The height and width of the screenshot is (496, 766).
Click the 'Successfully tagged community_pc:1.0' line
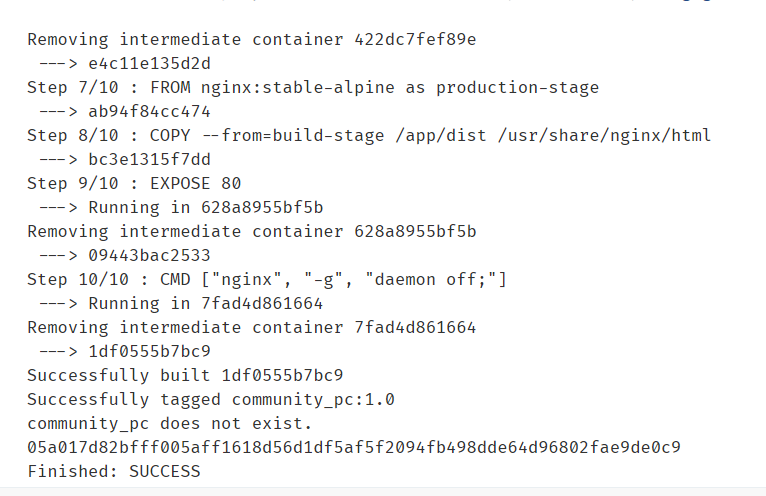(x=211, y=399)
